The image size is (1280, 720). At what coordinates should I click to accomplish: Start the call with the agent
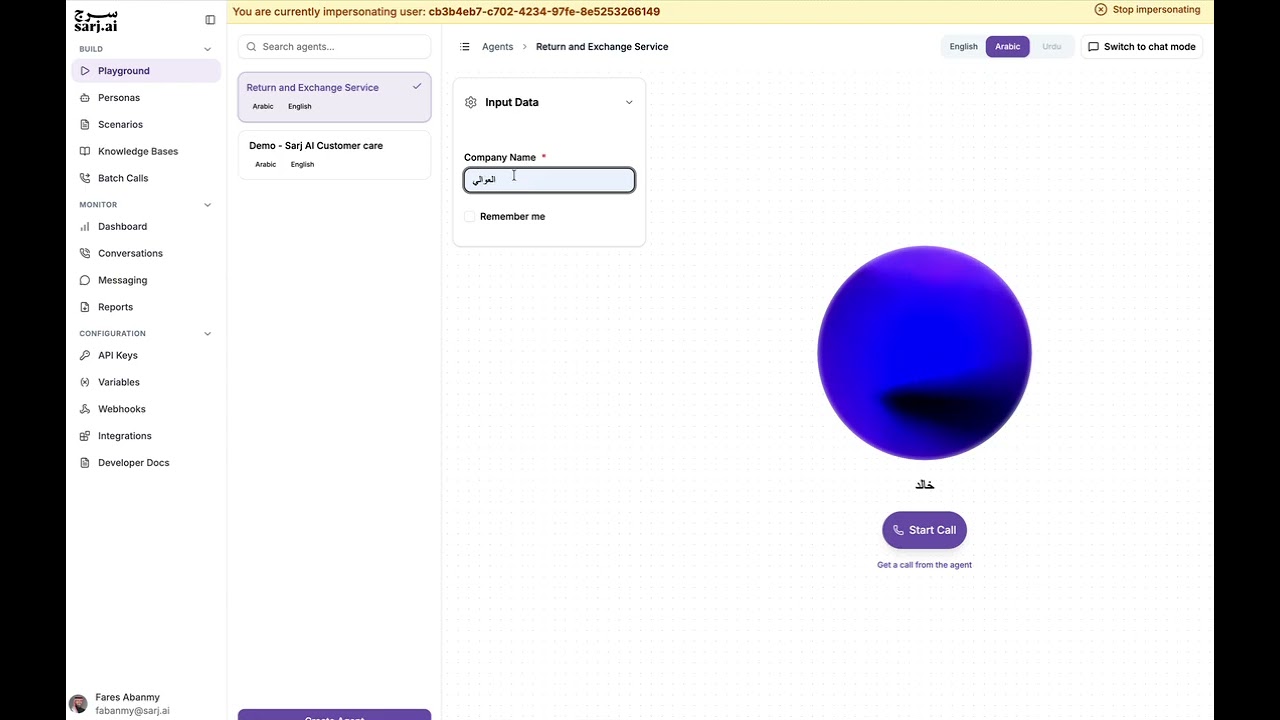(x=924, y=530)
